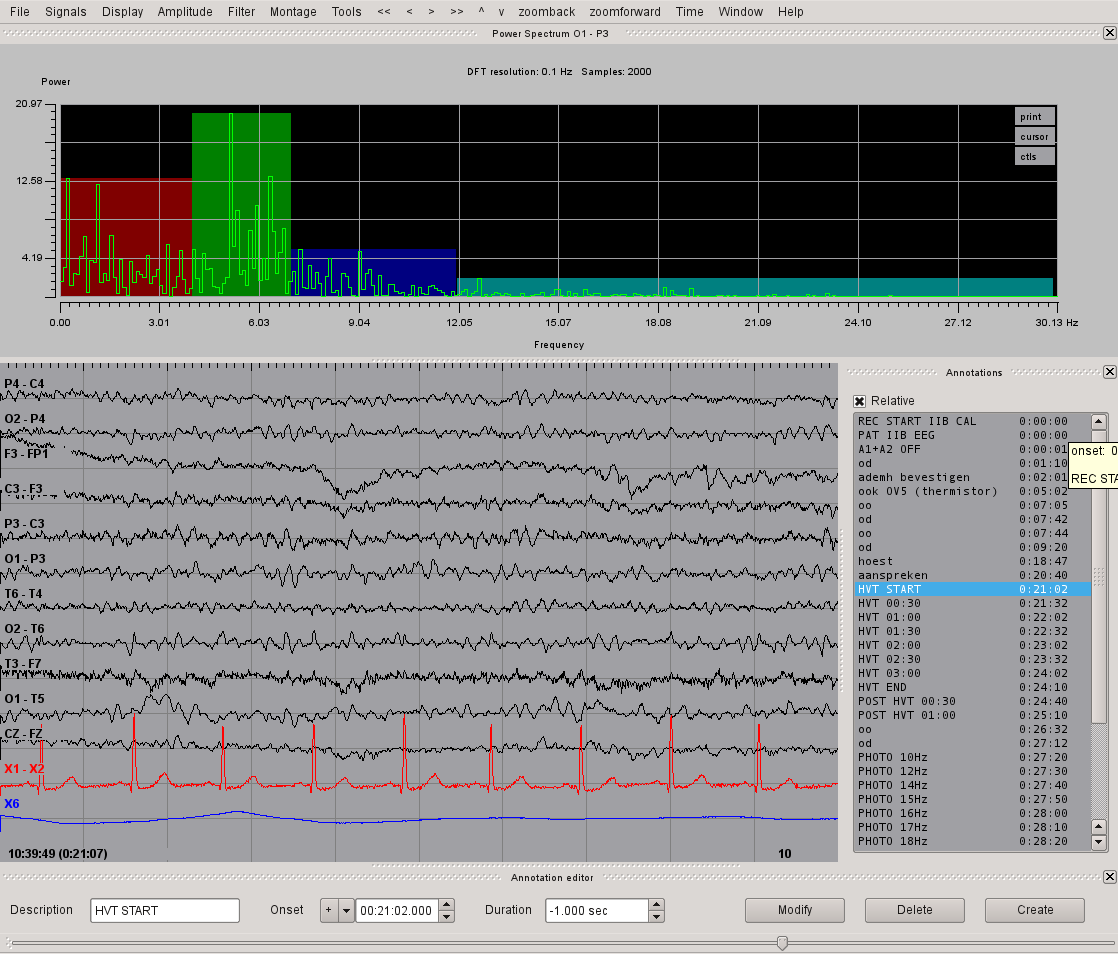Close the Annotation editor dock
The width and height of the screenshot is (1118, 954).
click(x=1109, y=877)
